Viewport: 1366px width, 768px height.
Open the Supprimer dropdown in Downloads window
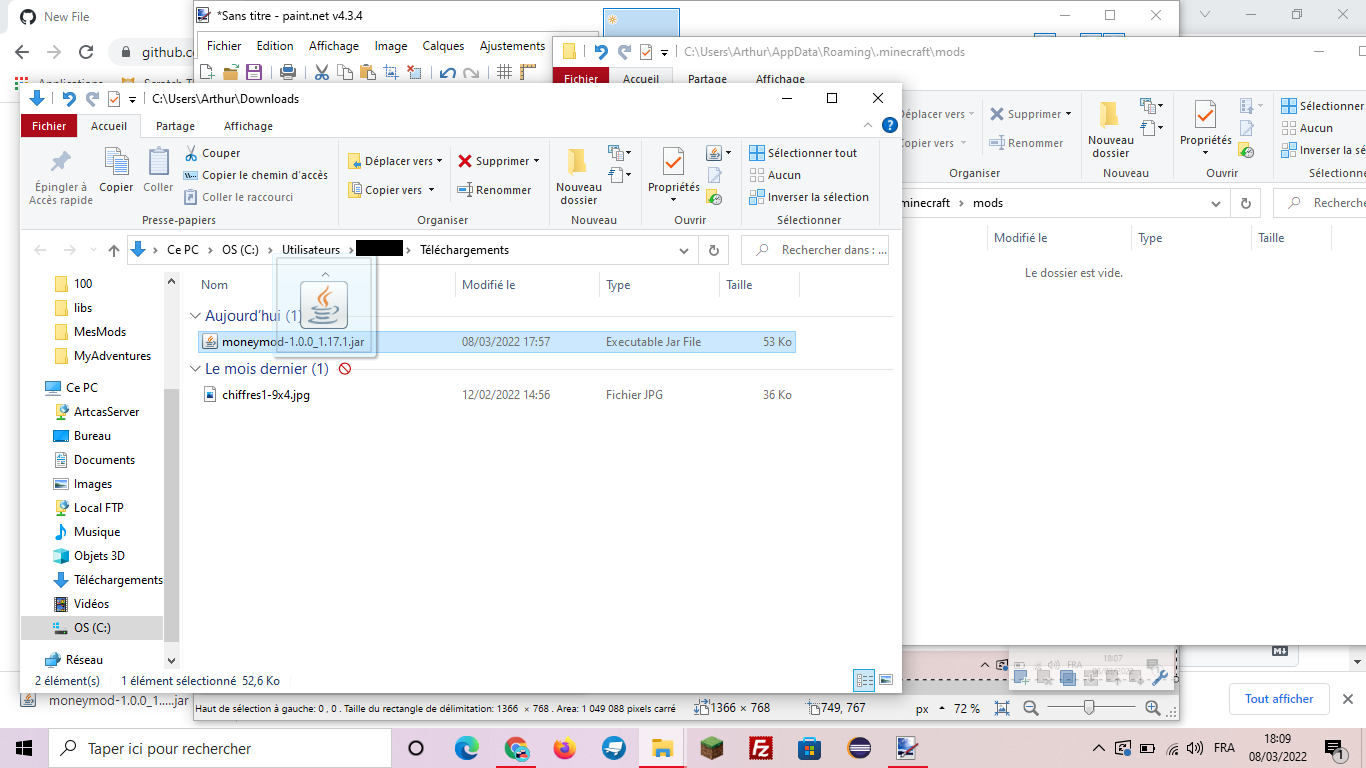[499, 161]
